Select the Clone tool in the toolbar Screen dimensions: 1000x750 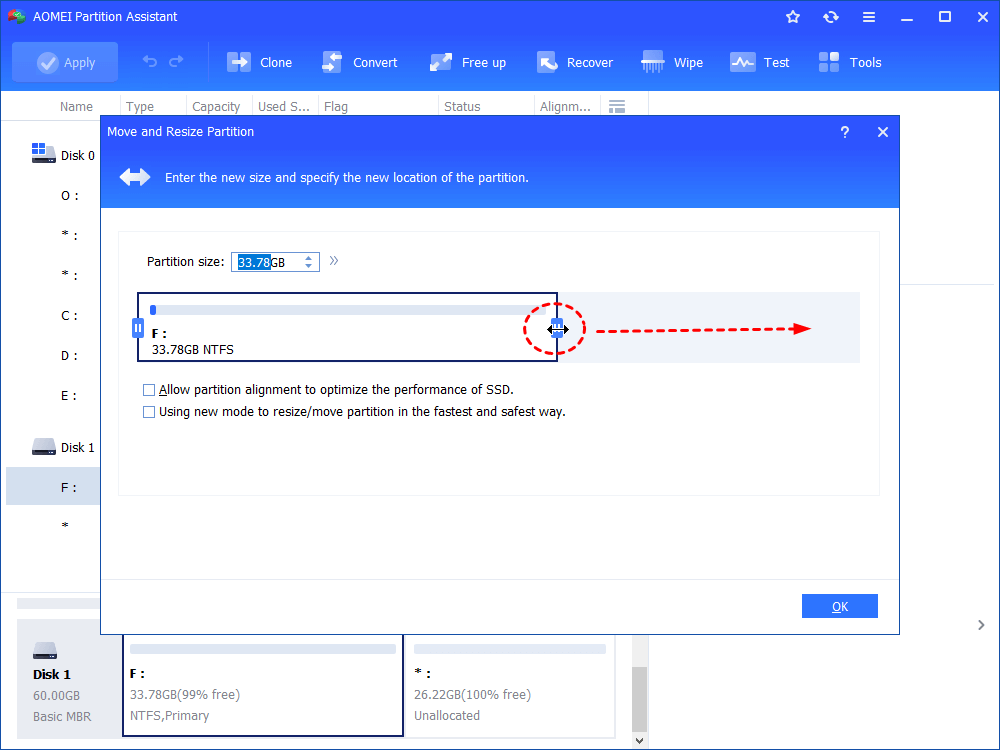259,61
